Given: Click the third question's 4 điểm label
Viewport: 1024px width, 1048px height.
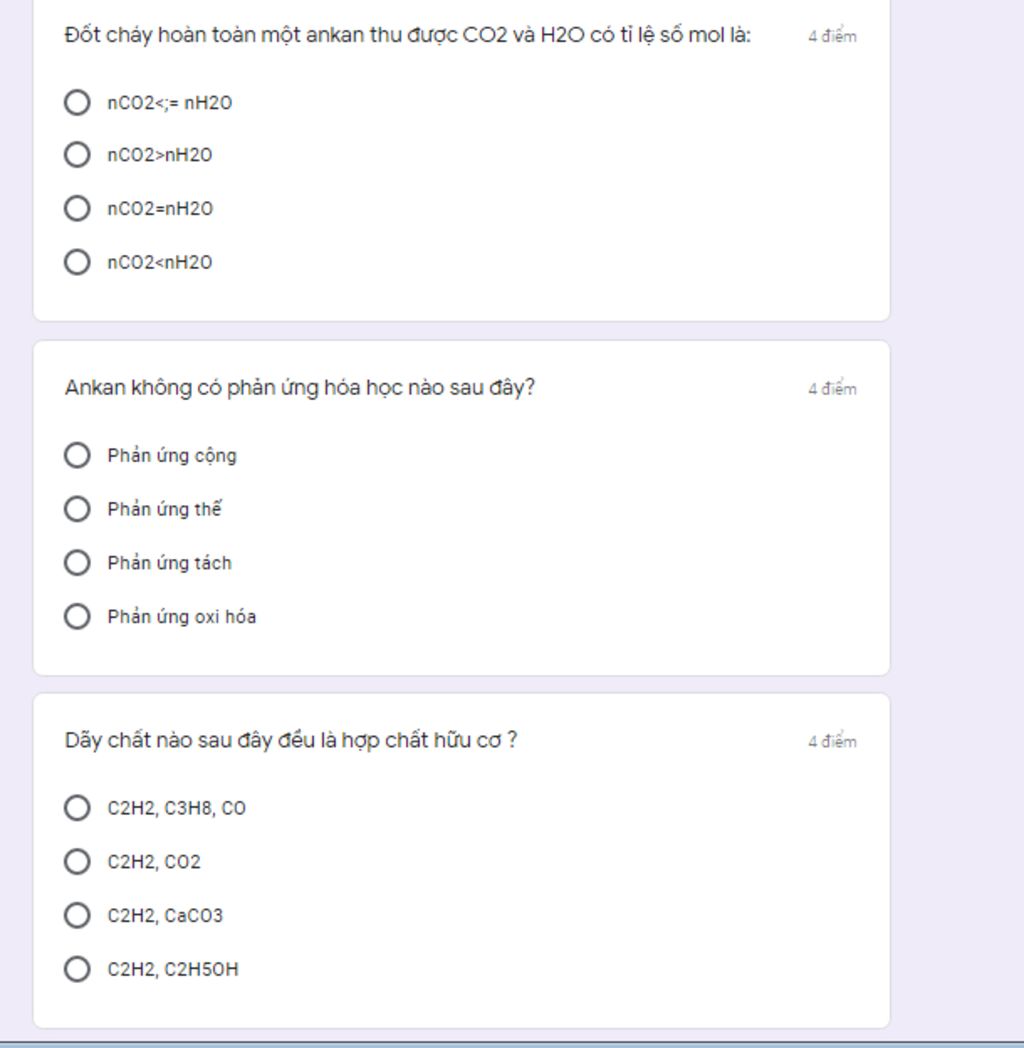Looking at the screenshot, I should (832, 741).
